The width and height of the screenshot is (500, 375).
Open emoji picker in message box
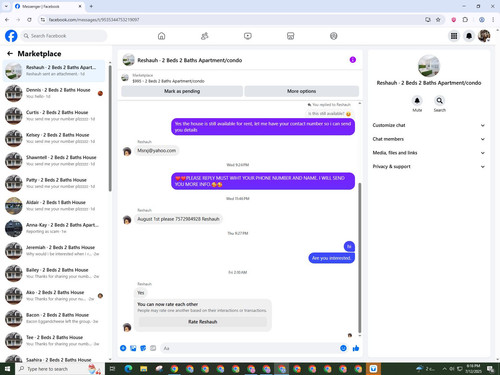[343, 348]
